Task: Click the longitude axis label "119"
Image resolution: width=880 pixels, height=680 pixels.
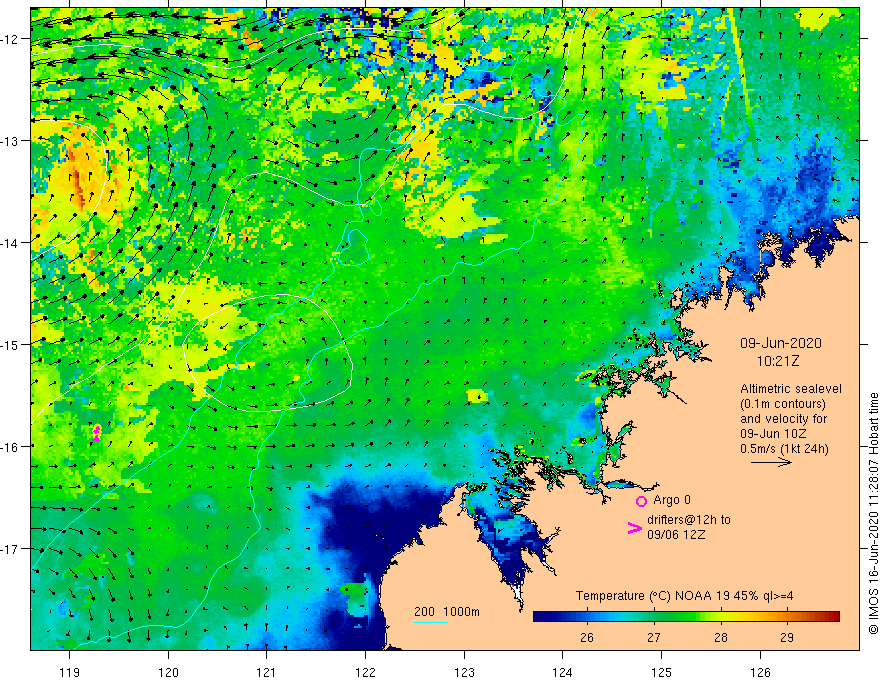Action: (x=70, y=672)
